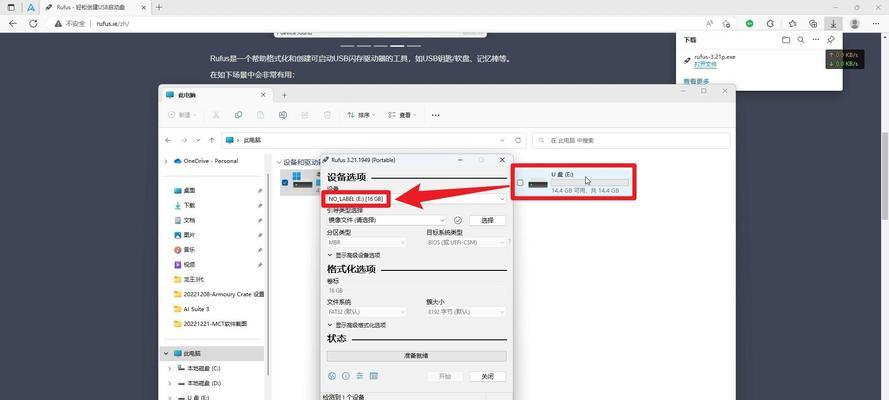
Task: Click Explorer cut scissors icon
Action: pyautogui.click(x=216, y=115)
